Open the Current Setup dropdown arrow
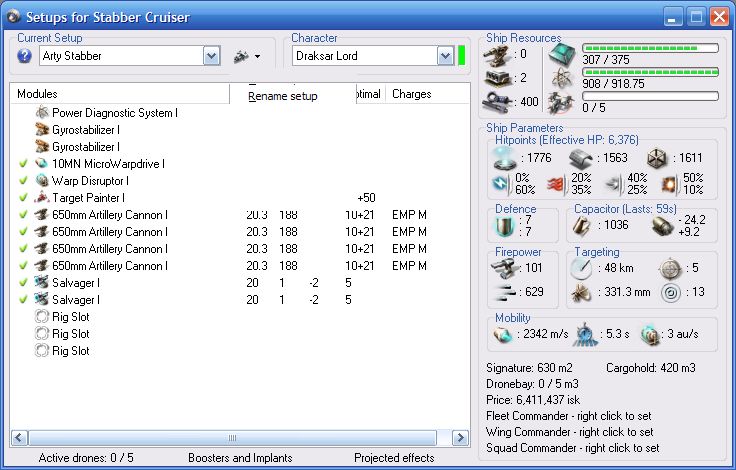 pos(211,56)
